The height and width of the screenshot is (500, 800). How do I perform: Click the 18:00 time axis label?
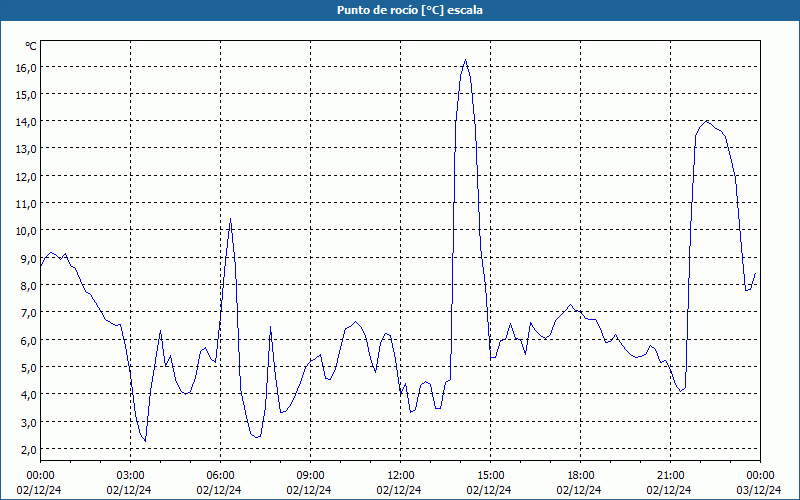[581, 476]
